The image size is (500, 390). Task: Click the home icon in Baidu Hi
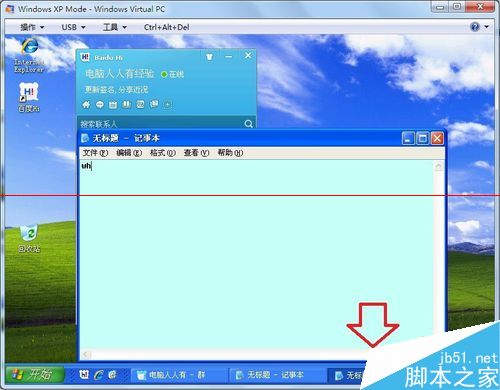[86, 105]
